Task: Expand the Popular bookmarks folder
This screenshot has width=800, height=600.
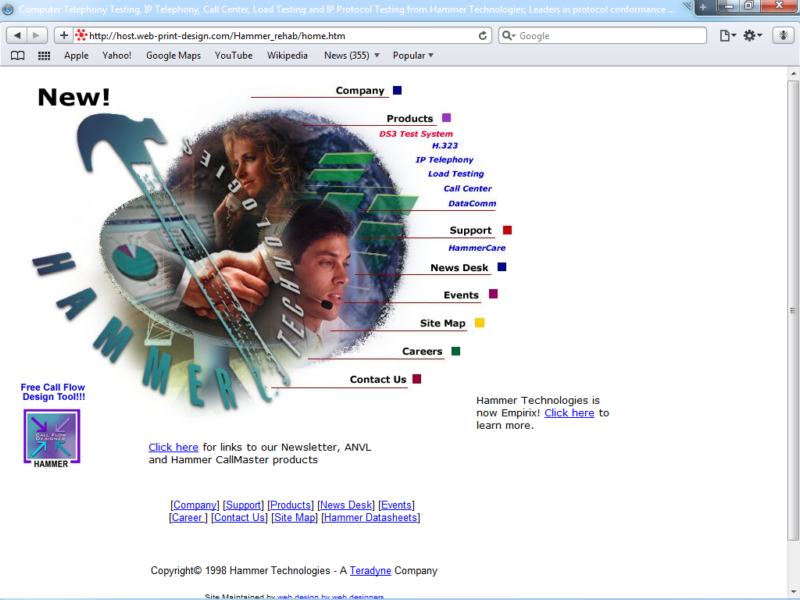Action: pyautogui.click(x=413, y=56)
